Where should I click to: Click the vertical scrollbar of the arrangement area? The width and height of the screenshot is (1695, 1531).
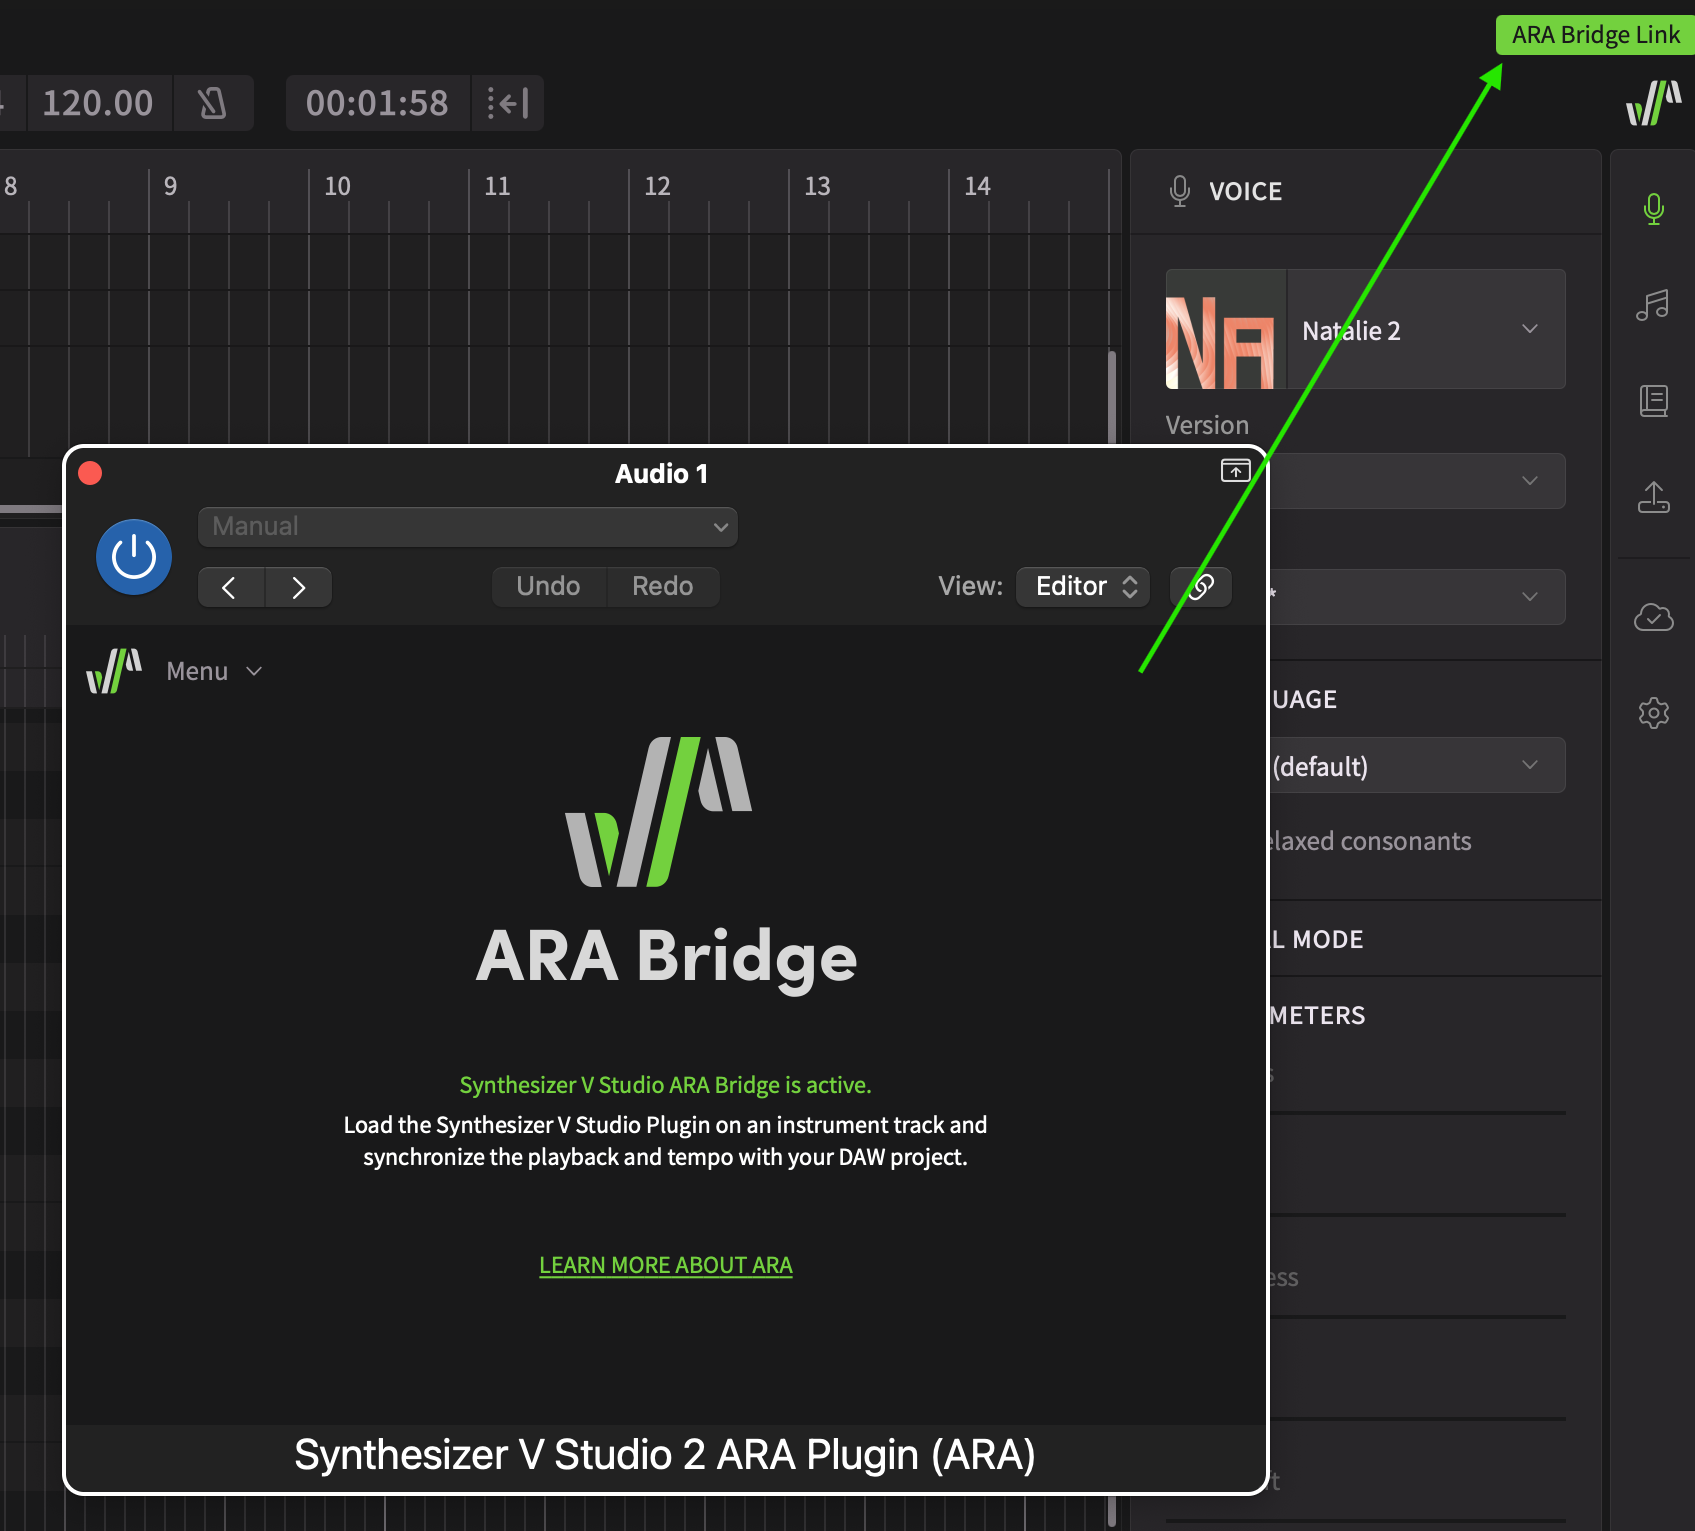(1112, 398)
